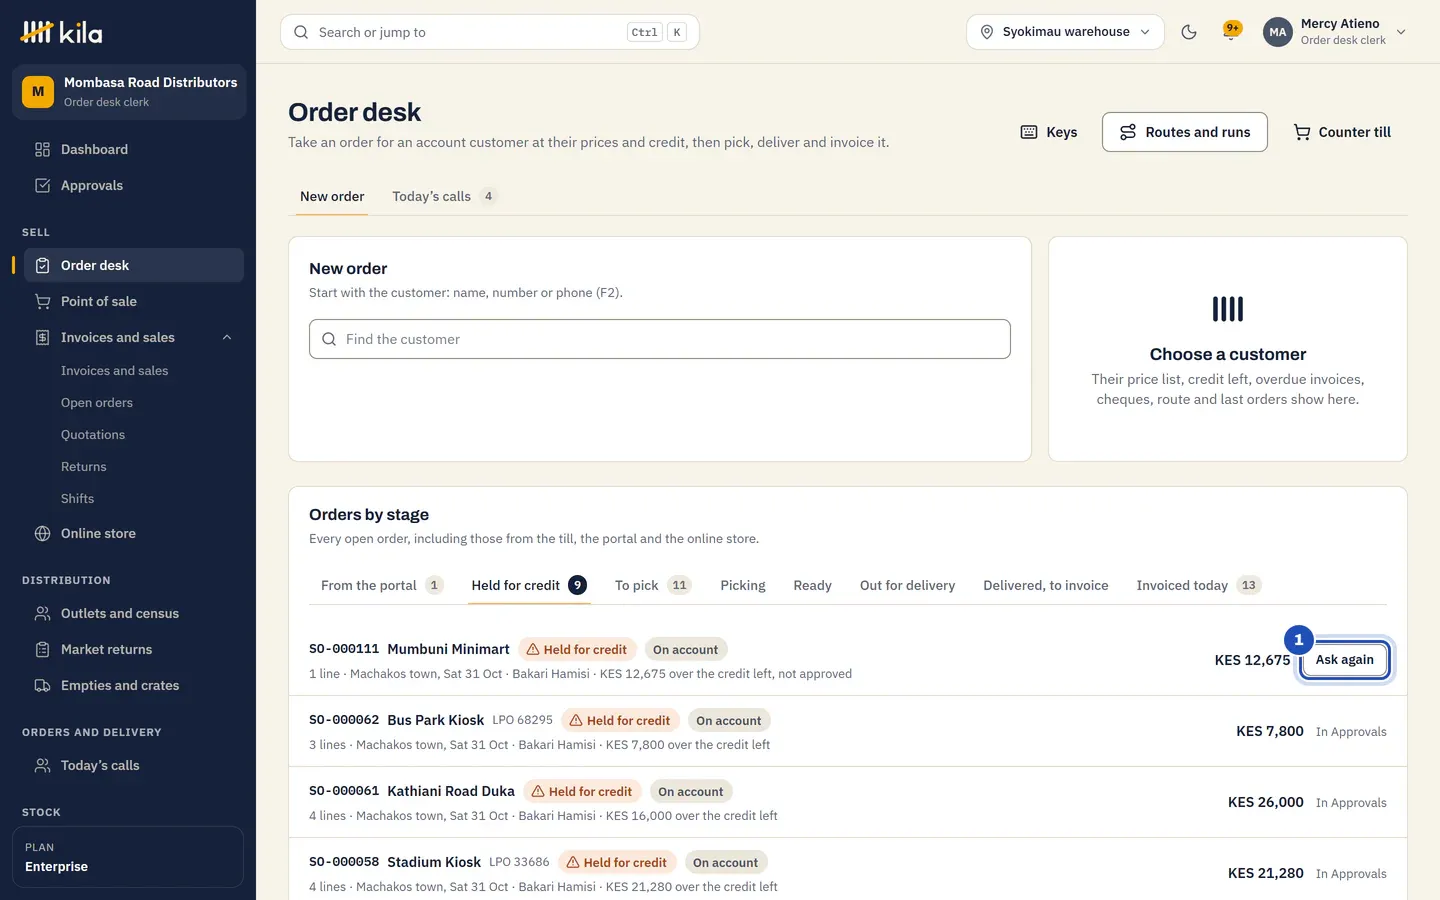Open Mercy Atieno user menu
The height and width of the screenshot is (900, 1440).
[1335, 32]
